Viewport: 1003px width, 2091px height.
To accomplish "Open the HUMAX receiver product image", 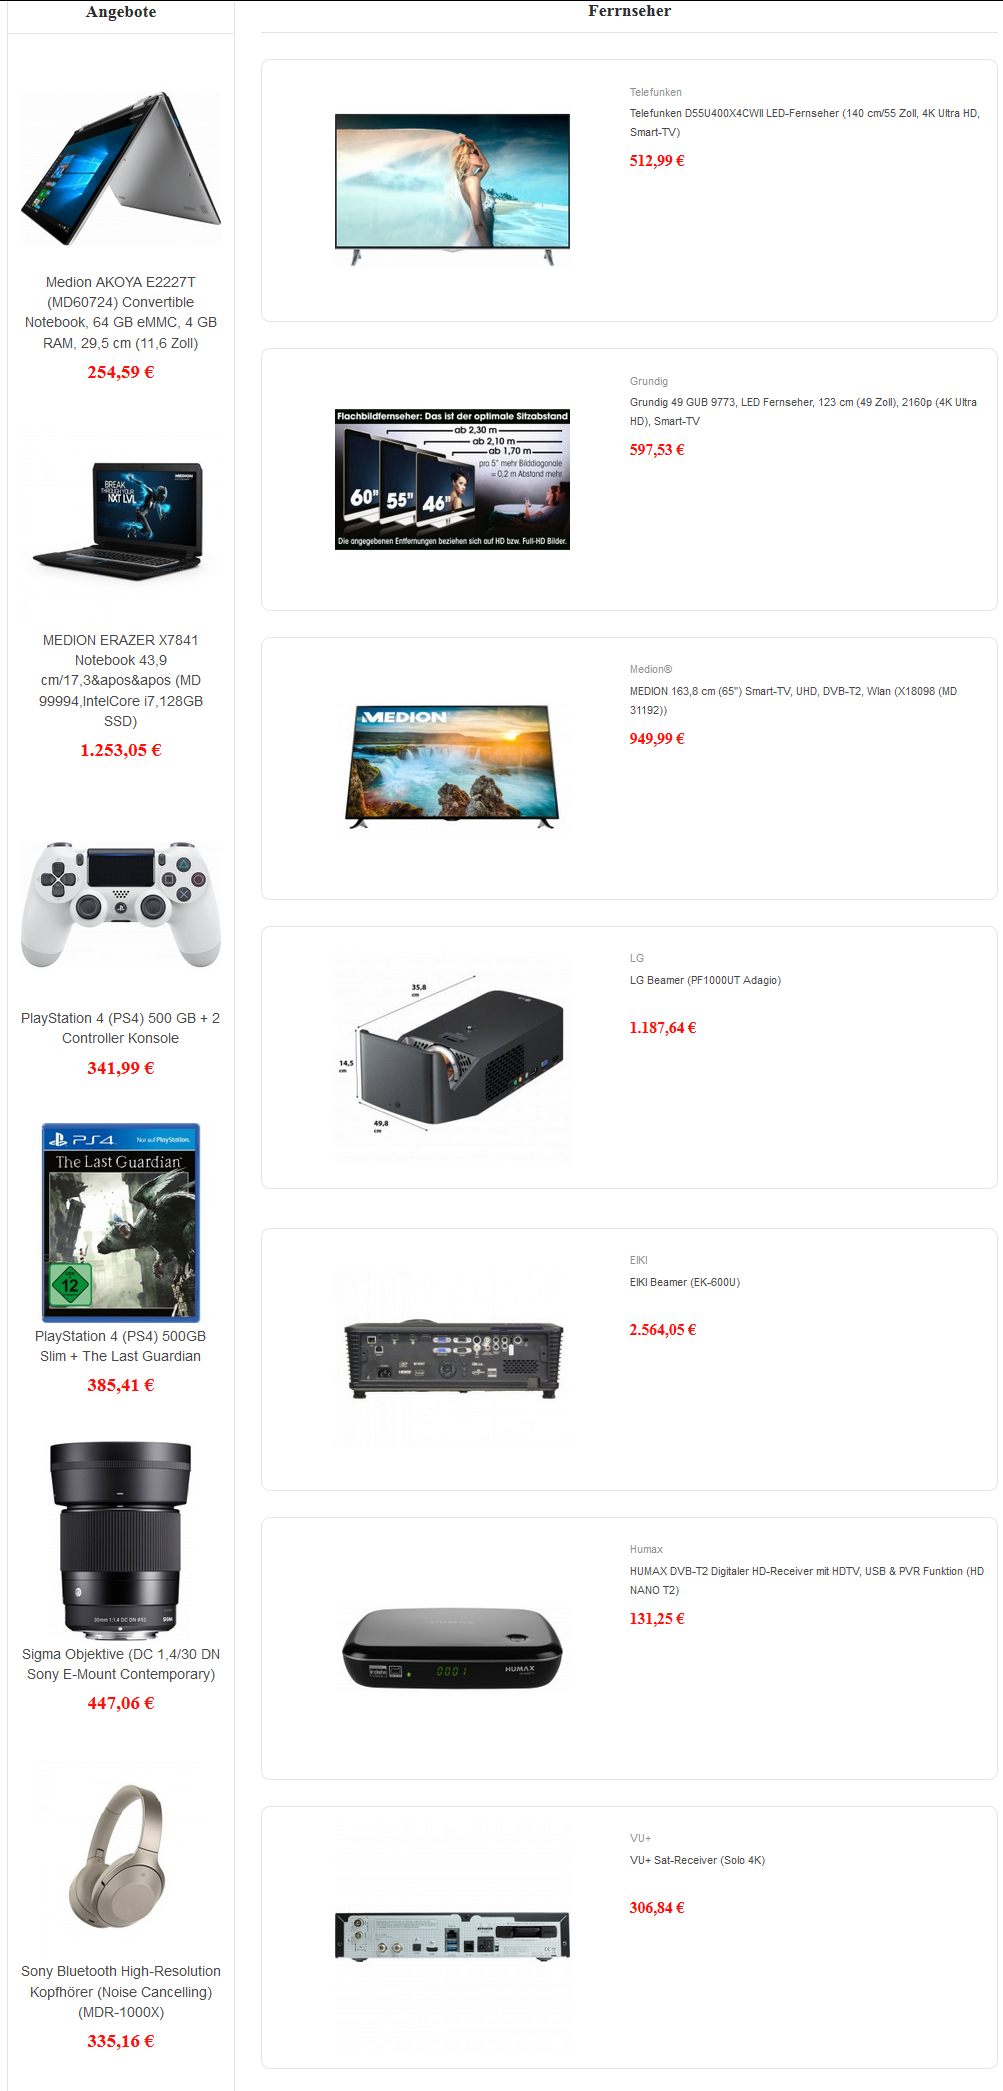I will point(452,1648).
